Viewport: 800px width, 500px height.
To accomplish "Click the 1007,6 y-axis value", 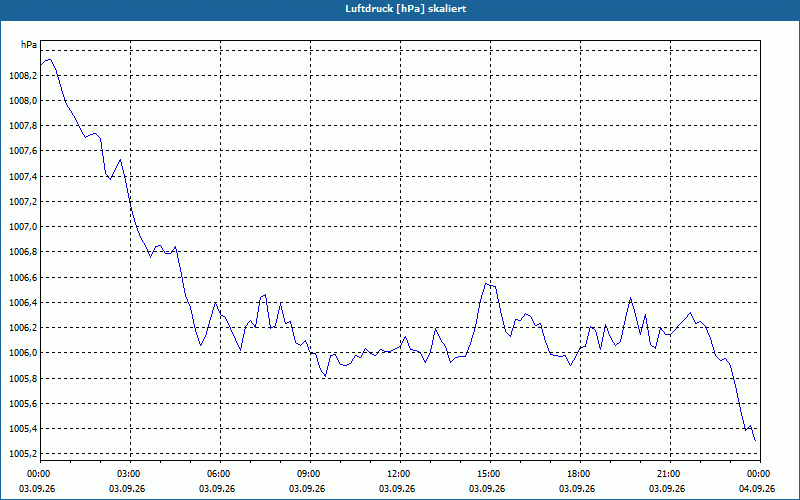I will (x=23, y=151).
